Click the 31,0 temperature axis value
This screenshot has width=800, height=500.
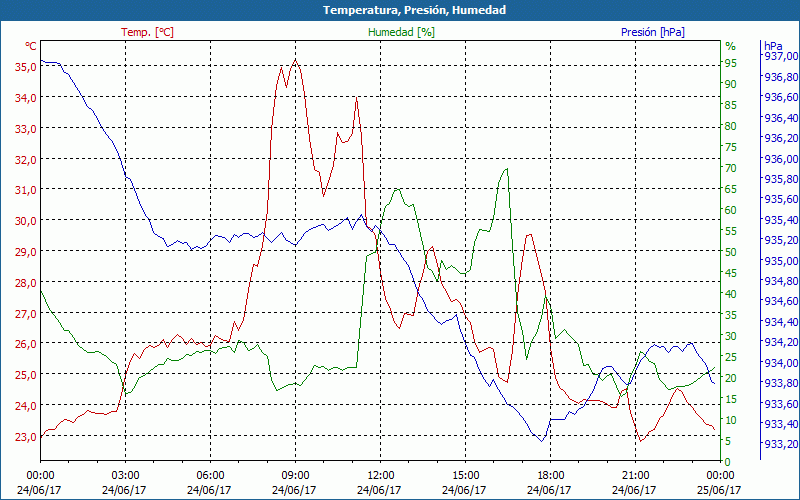pyautogui.click(x=26, y=190)
